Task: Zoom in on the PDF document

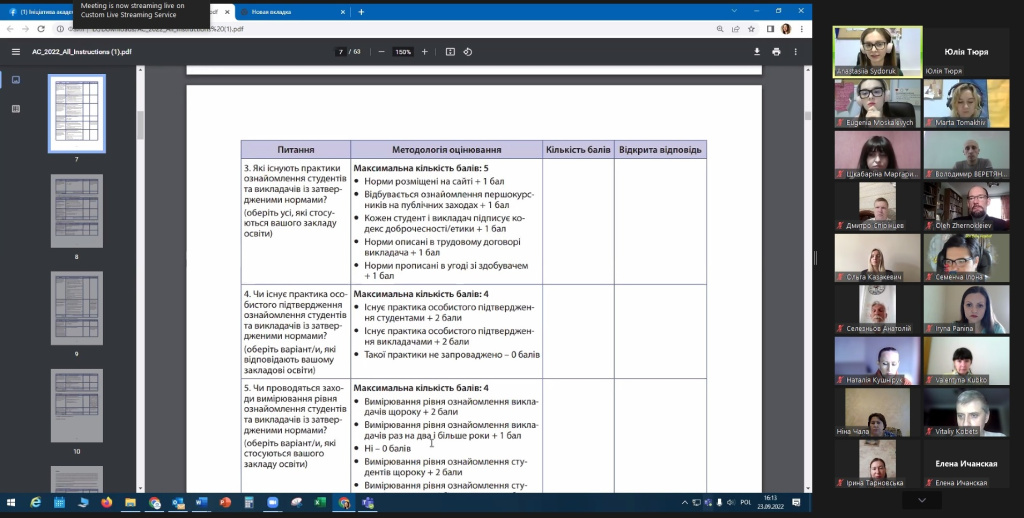Action: tap(424, 52)
